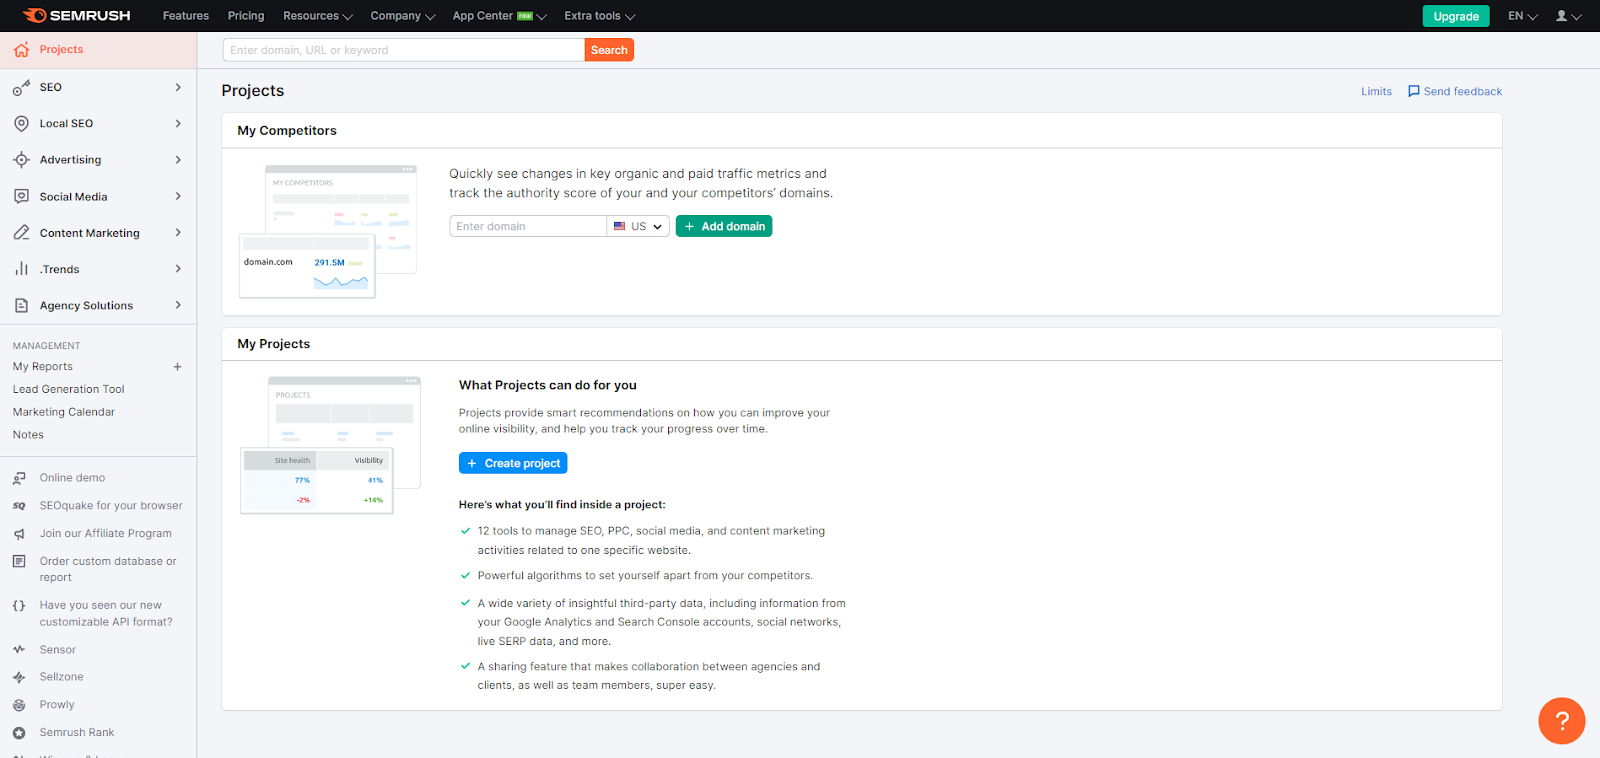Focus the domain, URL or keyword search field
The width and height of the screenshot is (1600, 758).
pyautogui.click(x=404, y=50)
